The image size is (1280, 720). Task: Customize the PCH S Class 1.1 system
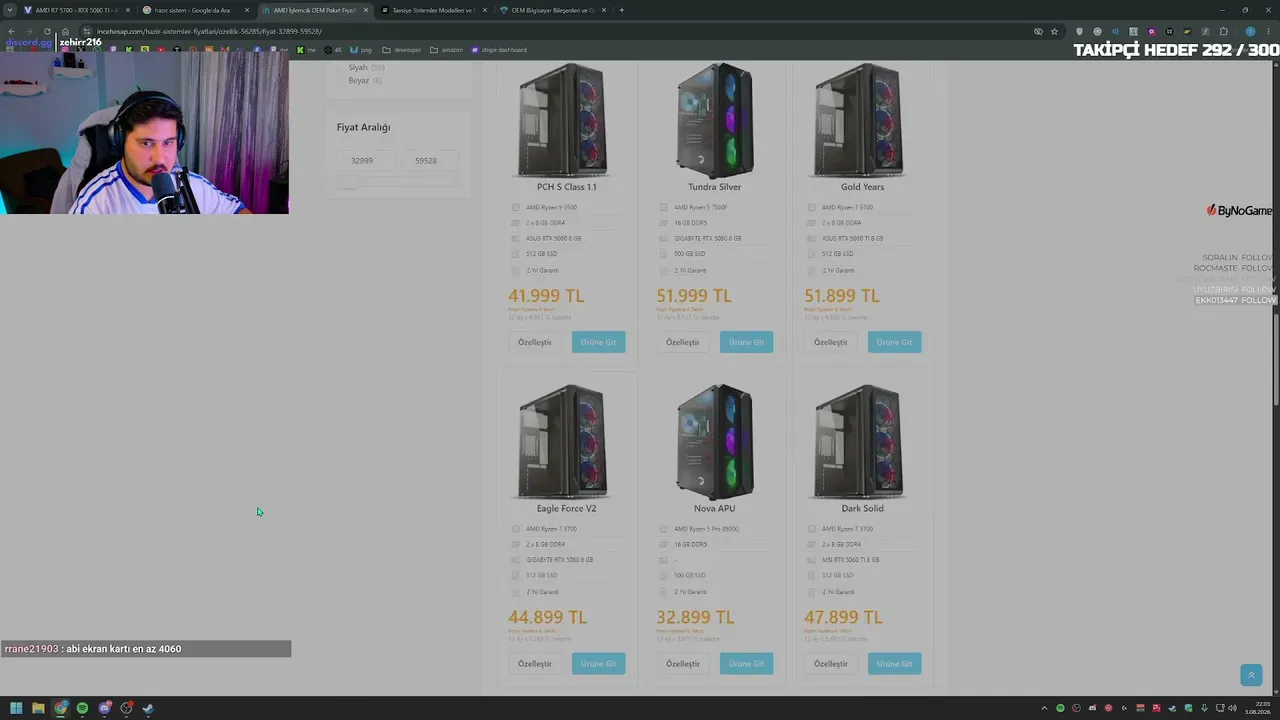coord(535,342)
